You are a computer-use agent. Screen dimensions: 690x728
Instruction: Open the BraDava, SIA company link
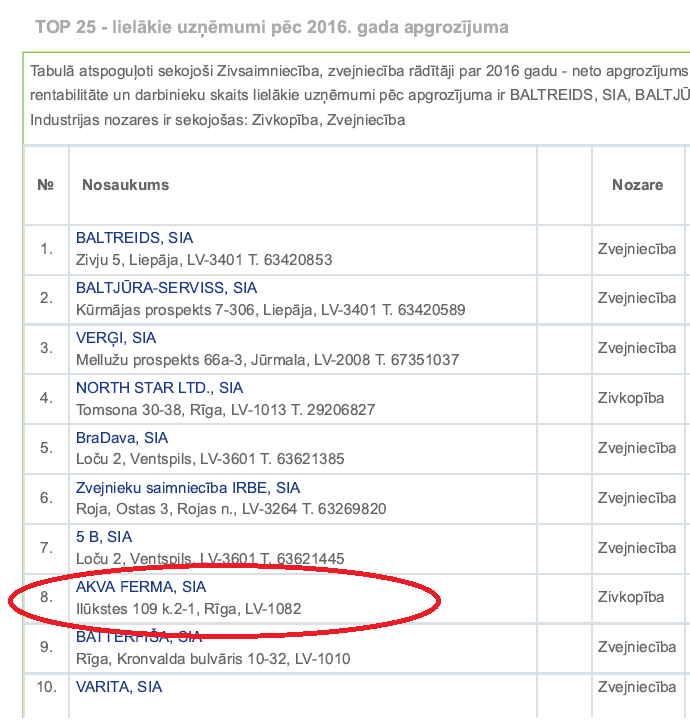(122, 438)
